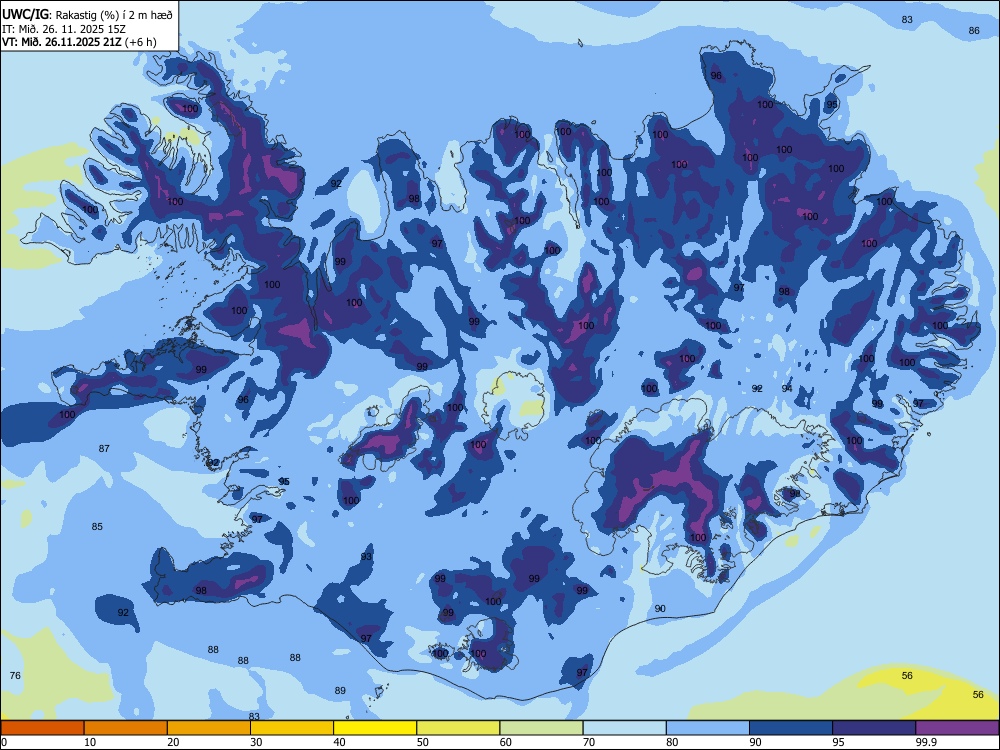Click the map value '76' over the sea
This screenshot has height=750, width=1000.
pos(15,675)
